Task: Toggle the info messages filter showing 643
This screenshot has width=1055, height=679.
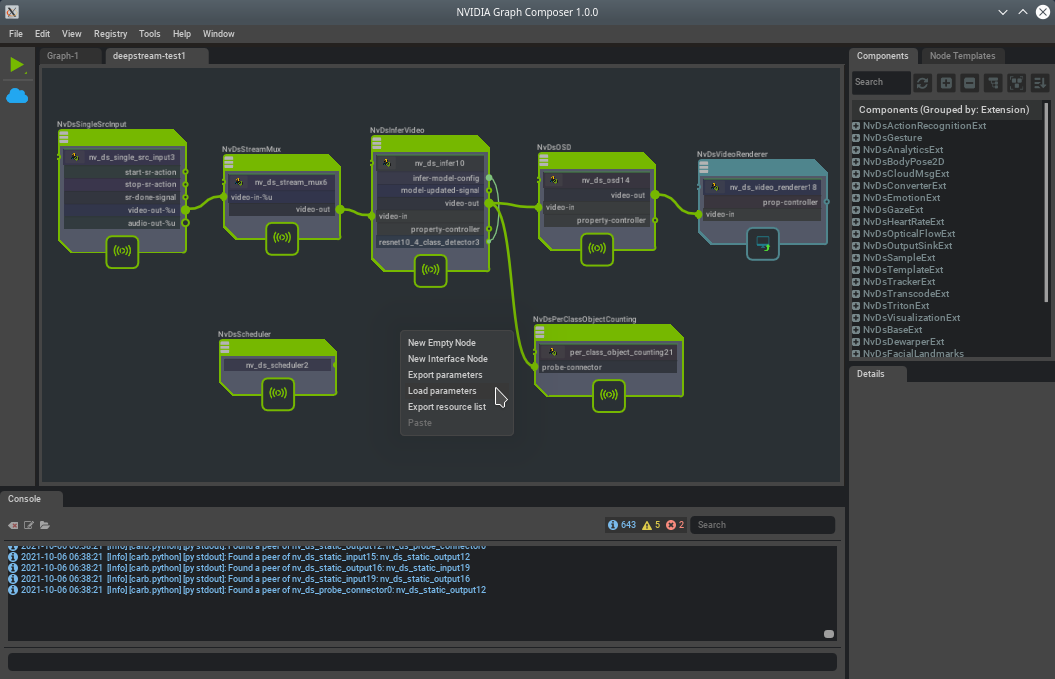Action: click(621, 525)
